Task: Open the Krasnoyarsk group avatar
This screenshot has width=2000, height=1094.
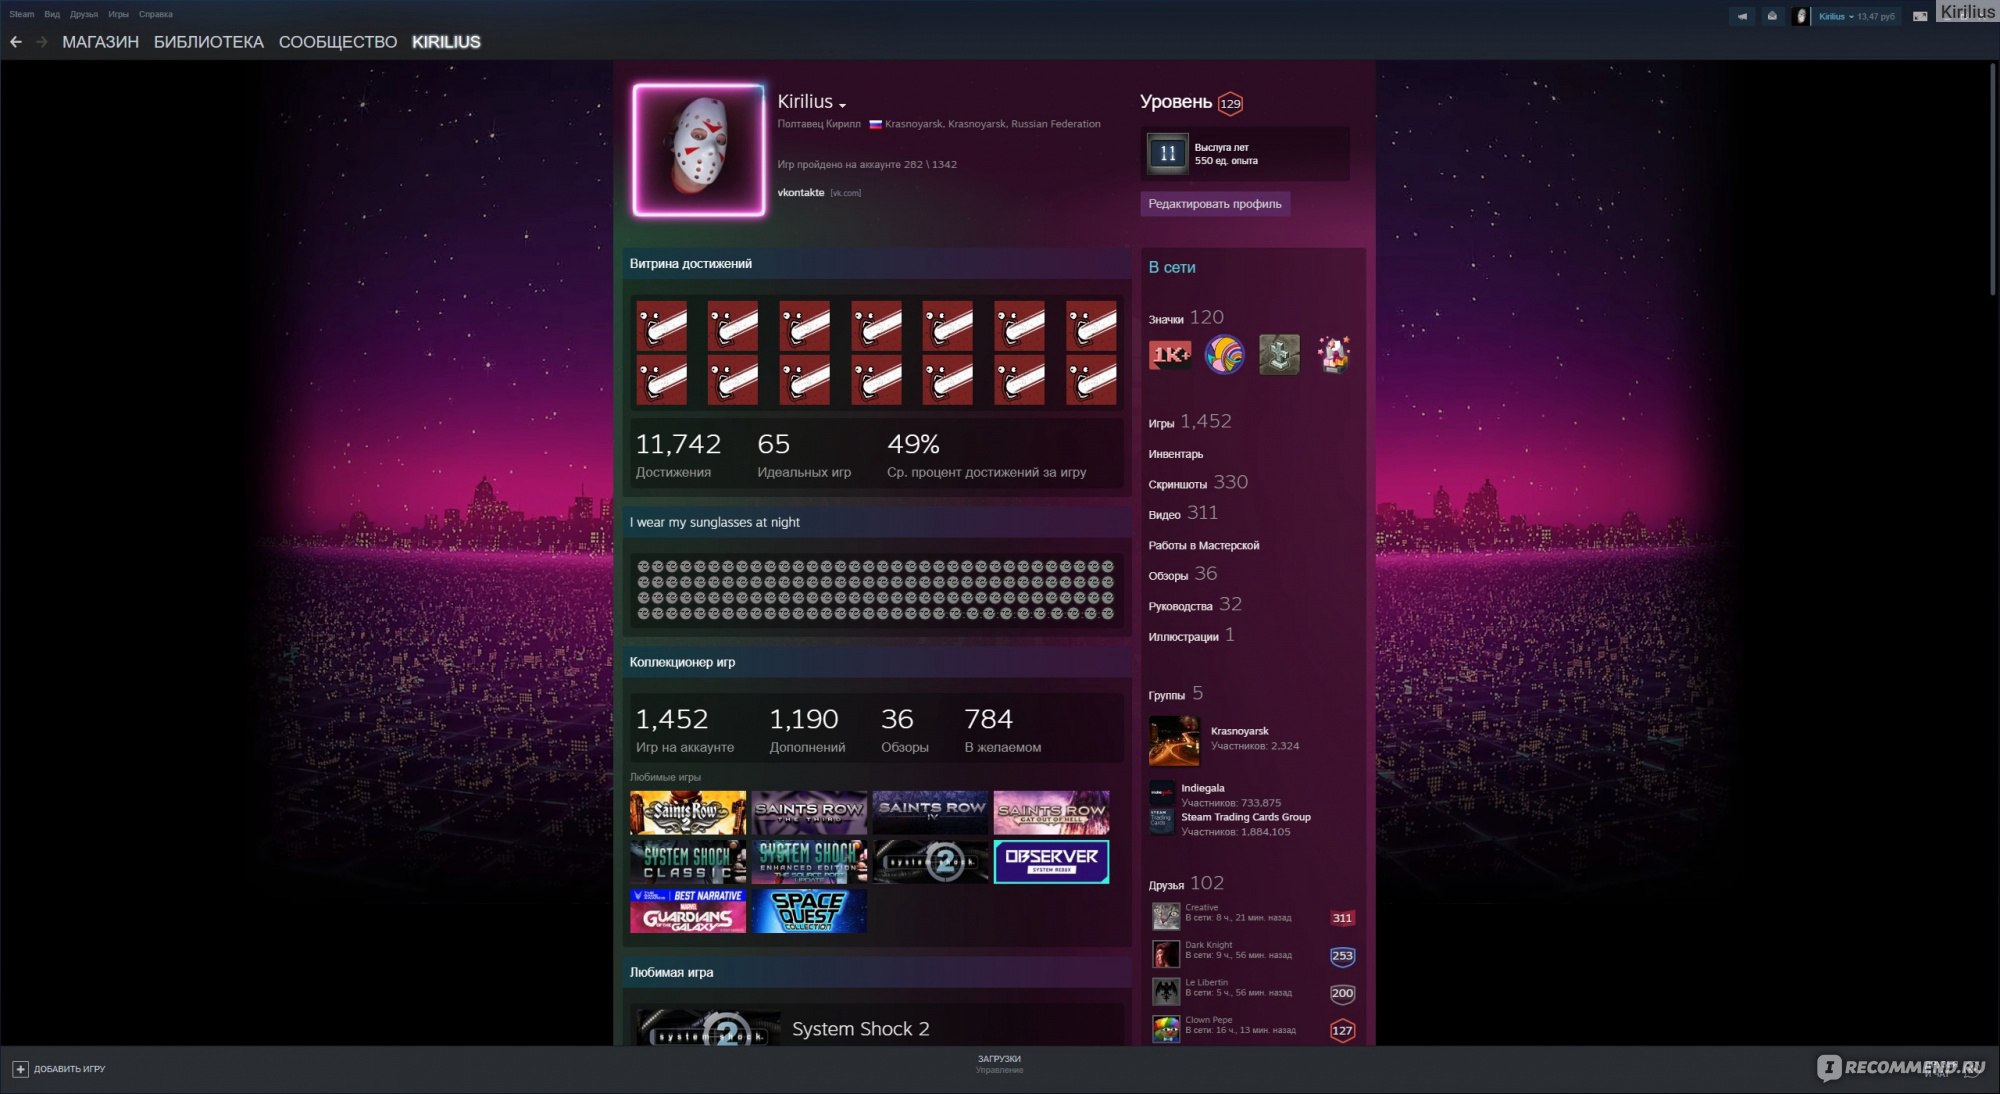Action: point(1174,741)
